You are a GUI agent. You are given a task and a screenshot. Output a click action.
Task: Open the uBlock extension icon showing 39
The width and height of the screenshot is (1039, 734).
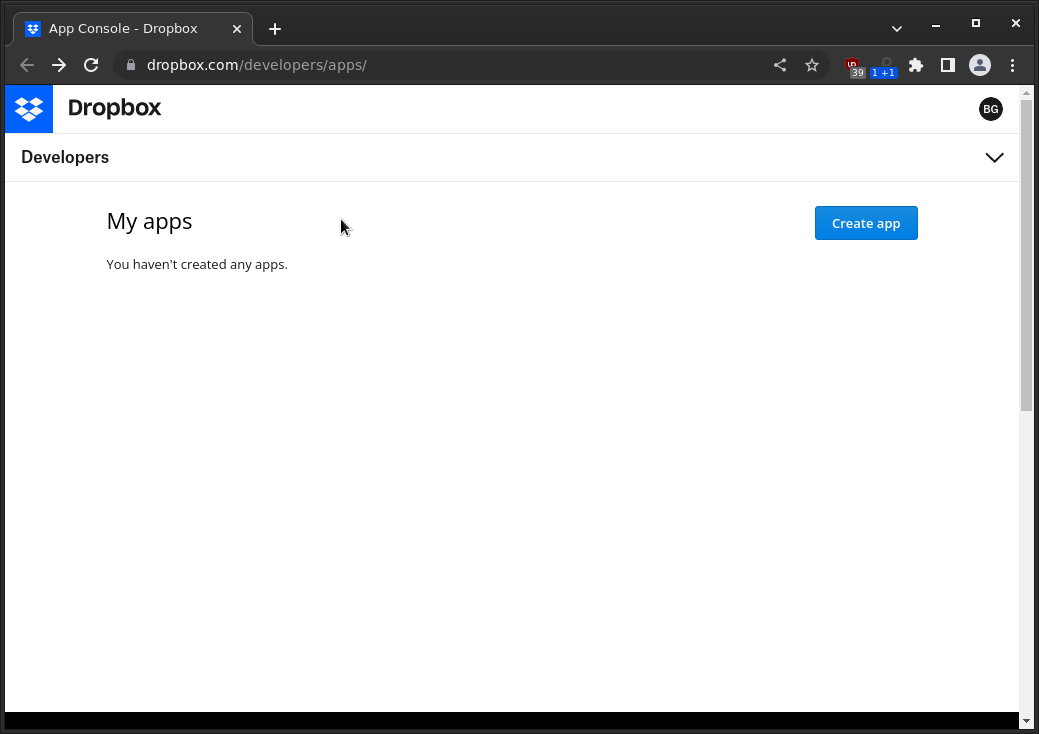pos(854,67)
